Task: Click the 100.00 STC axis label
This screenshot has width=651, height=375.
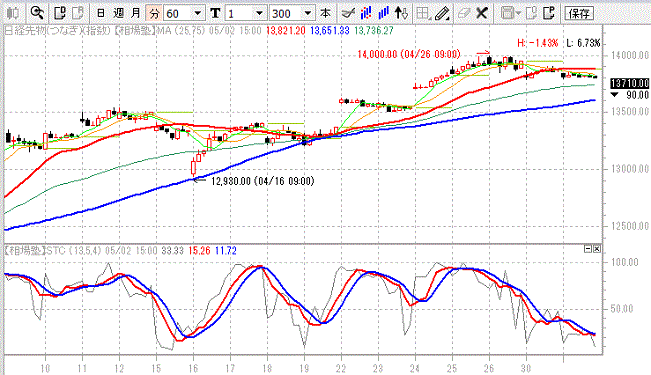Action: (624, 262)
